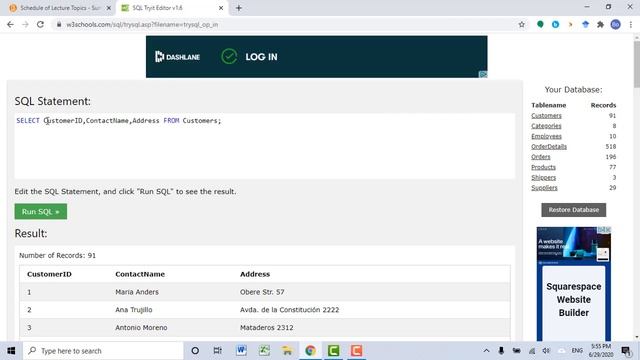The width and height of the screenshot is (640, 360).
Task: Open the Chrome profile avatar
Action: tap(616, 24)
